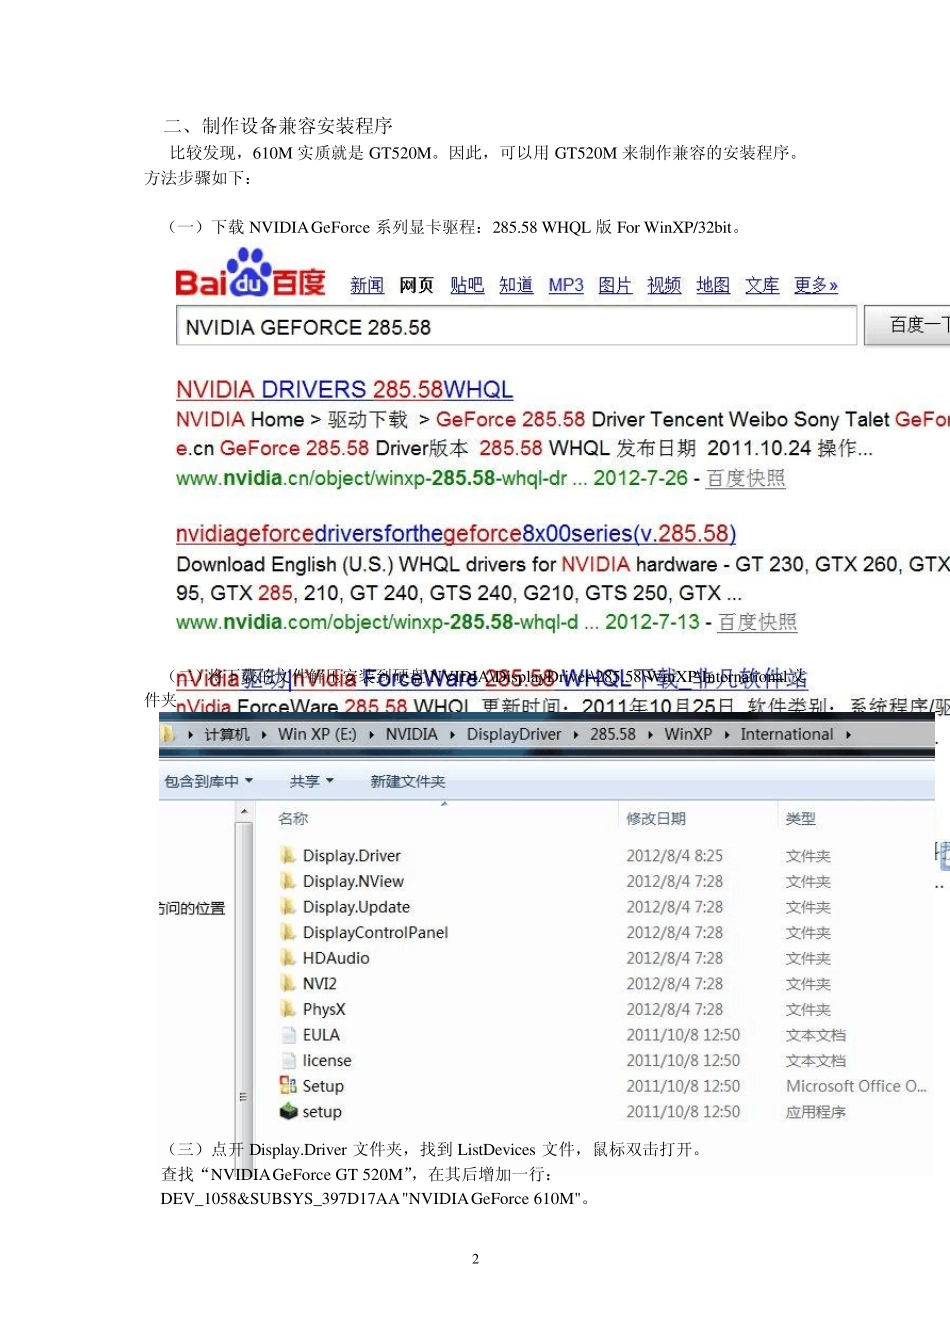Click the HDAudio folder name
The height and width of the screenshot is (1344, 950).
pyautogui.click(x=336, y=958)
